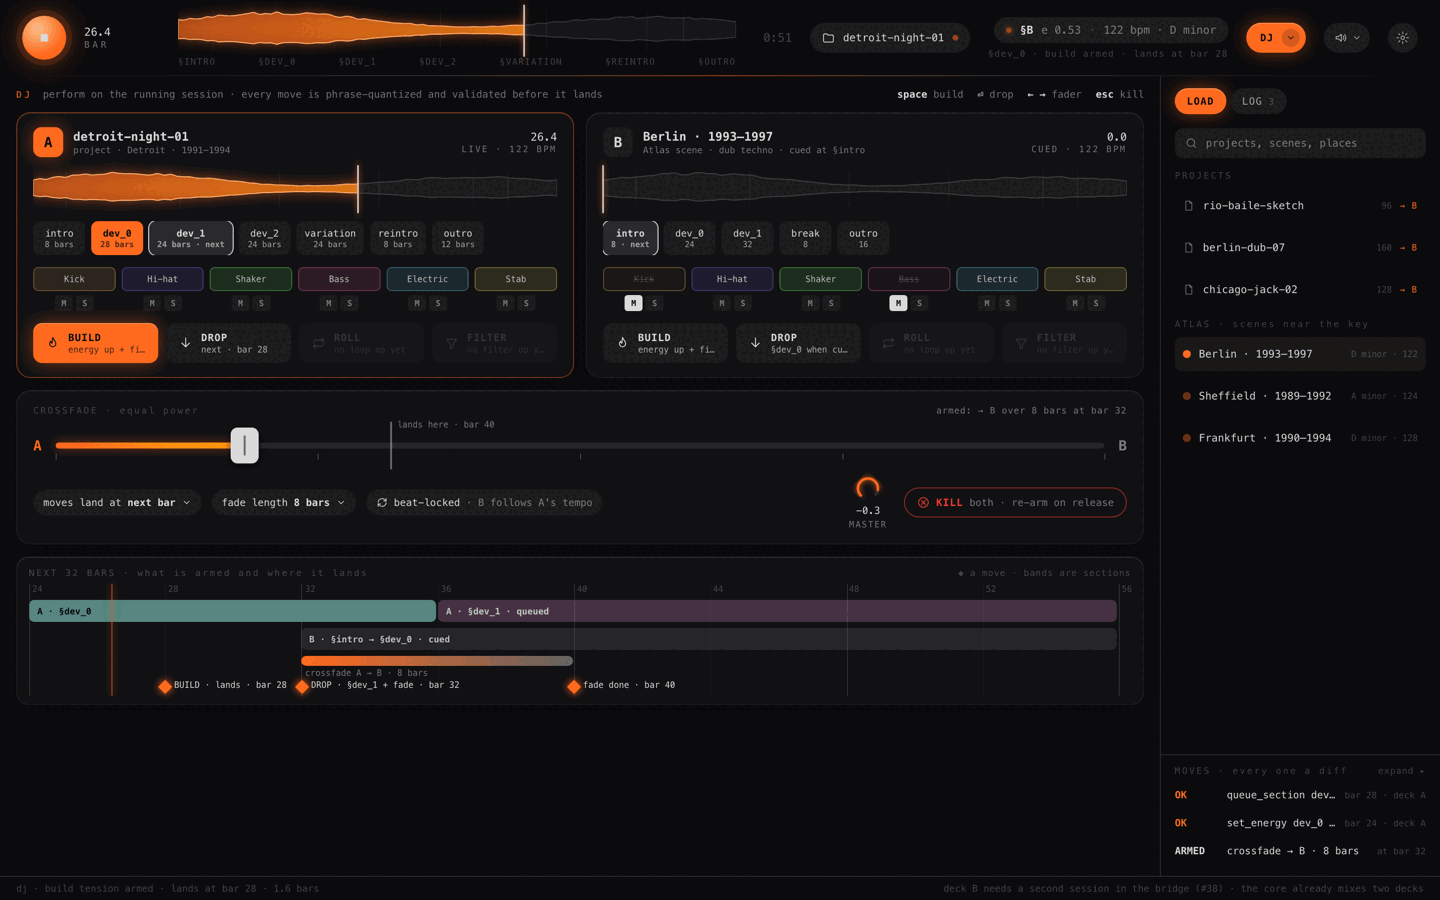Click the berlin-dub-07 file icon
This screenshot has width=1440, height=900.
[x=1189, y=248]
